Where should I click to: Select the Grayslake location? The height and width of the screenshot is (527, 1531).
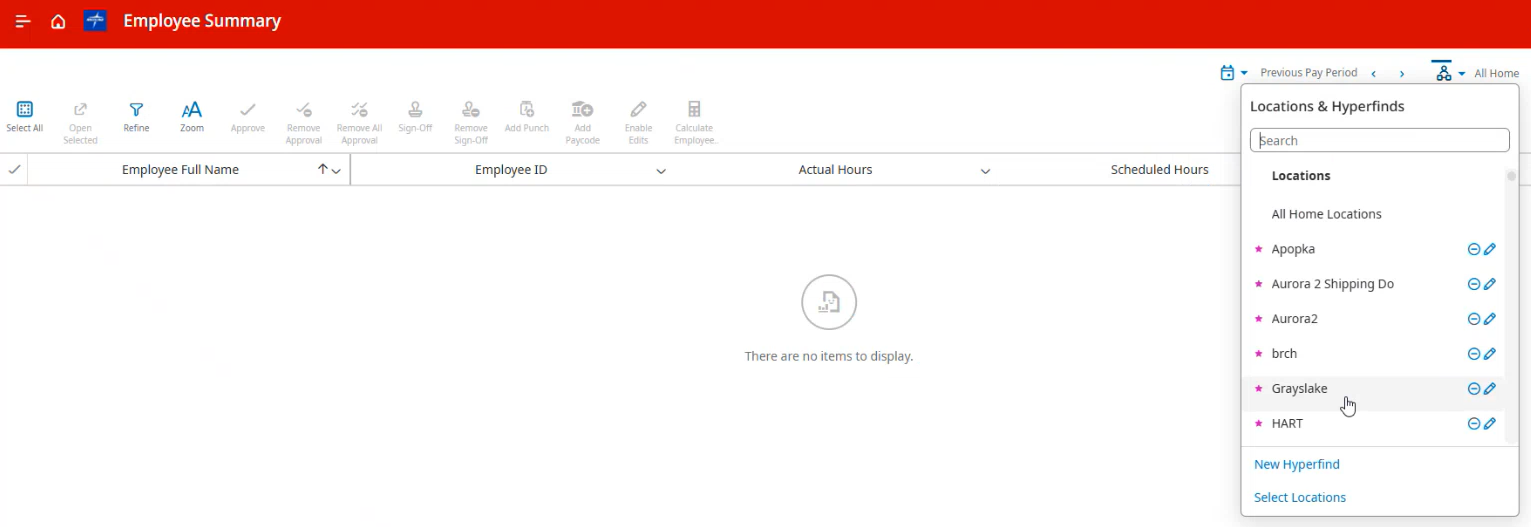[x=1299, y=389]
